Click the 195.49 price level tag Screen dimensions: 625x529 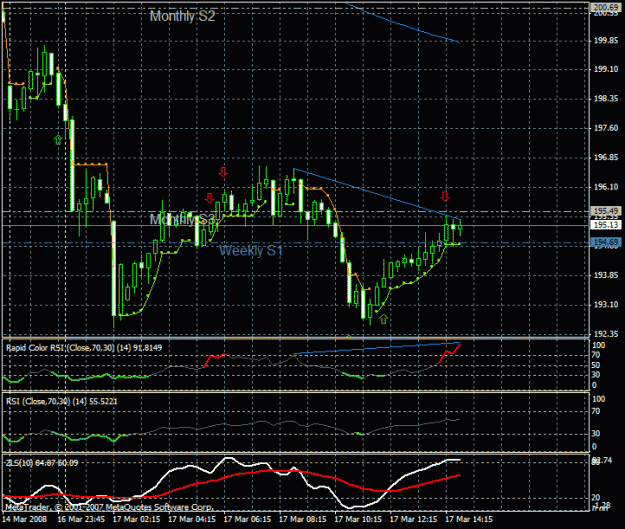(x=606, y=210)
